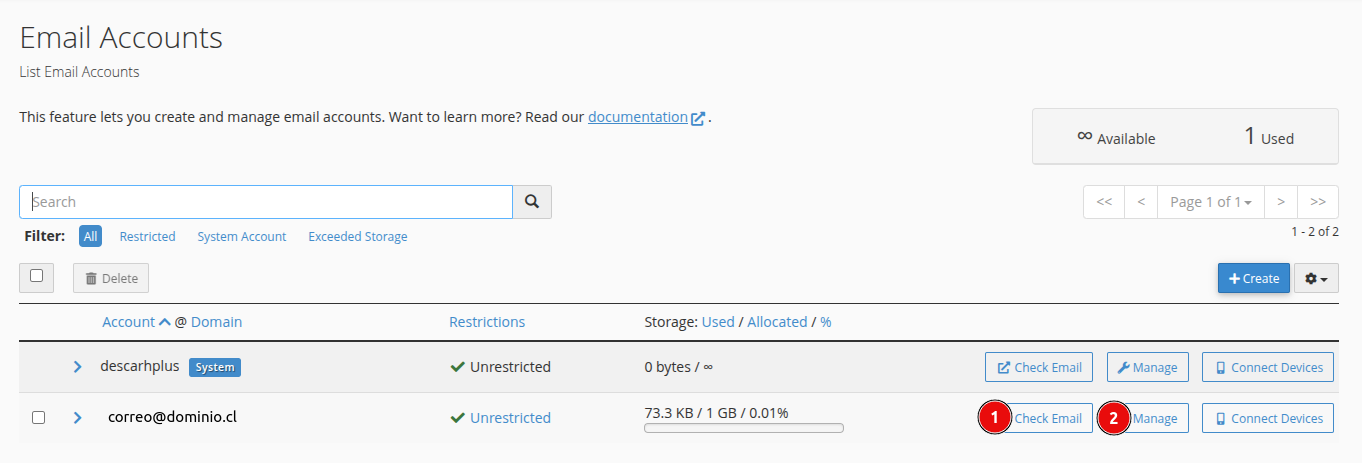The width and height of the screenshot is (1362, 463).
Task: Click the correo@dominio.cl storage usage bar
Action: pos(744,428)
